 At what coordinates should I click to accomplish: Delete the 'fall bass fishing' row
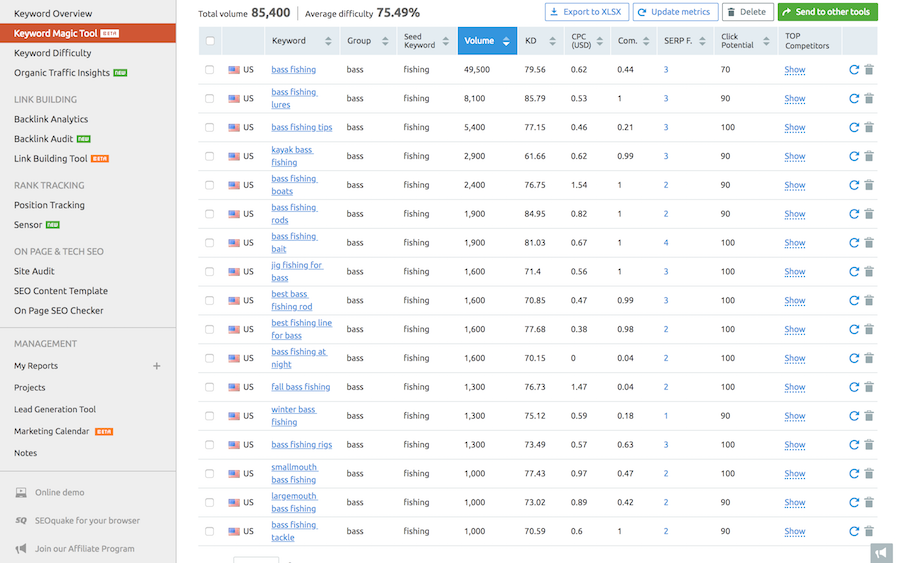coord(869,387)
